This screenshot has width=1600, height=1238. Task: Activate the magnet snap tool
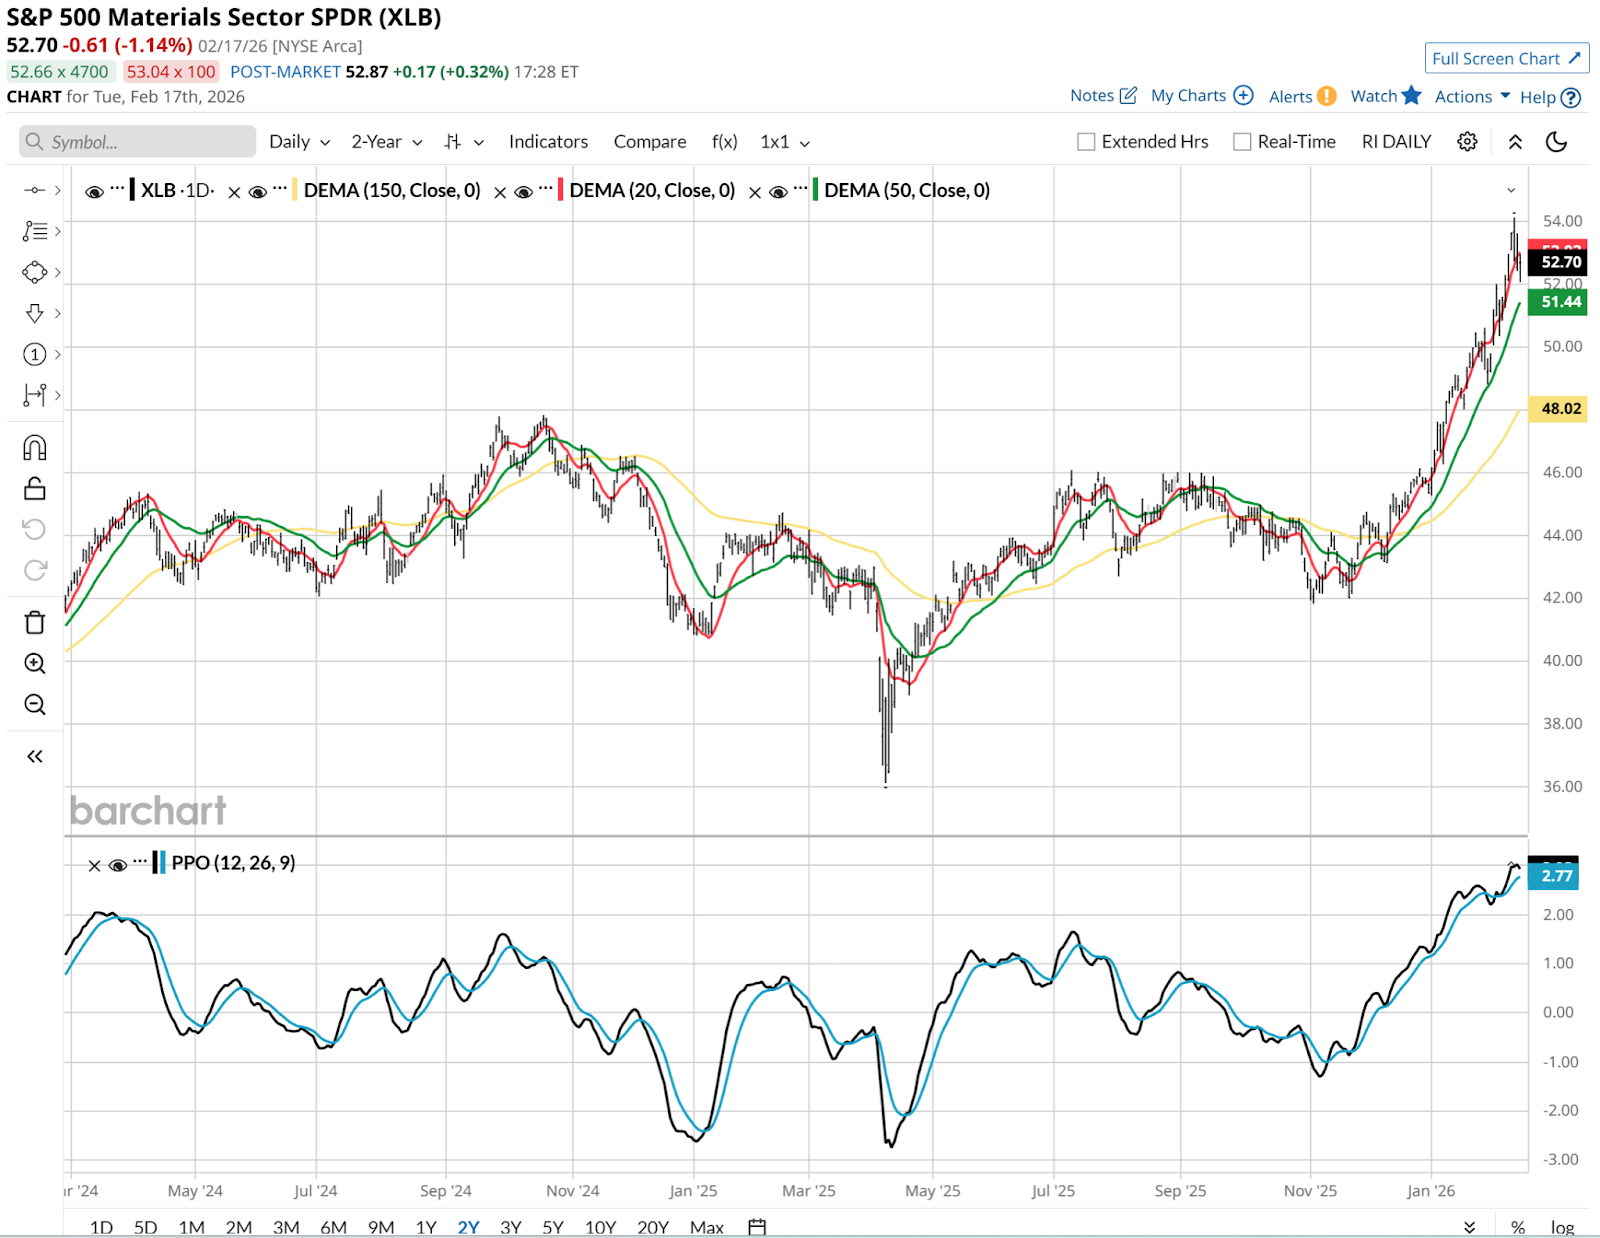pos(35,448)
